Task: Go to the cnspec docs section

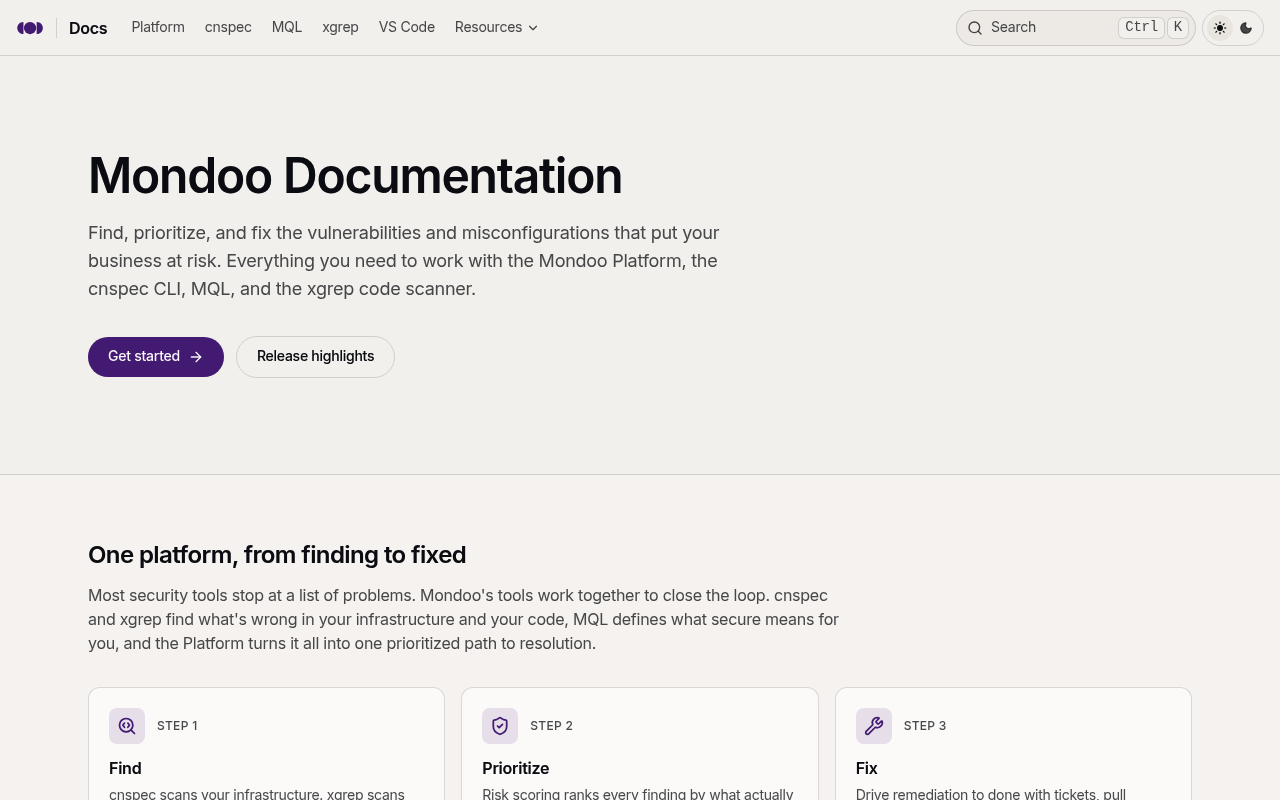Action: [x=228, y=27]
